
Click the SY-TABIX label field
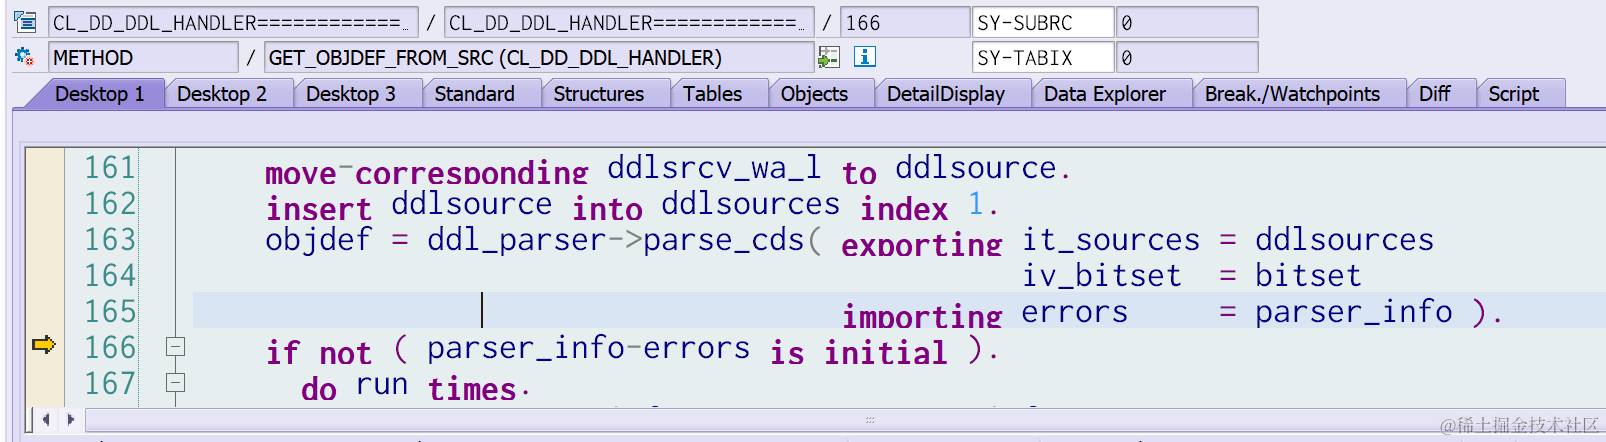[x=1043, y=57]
